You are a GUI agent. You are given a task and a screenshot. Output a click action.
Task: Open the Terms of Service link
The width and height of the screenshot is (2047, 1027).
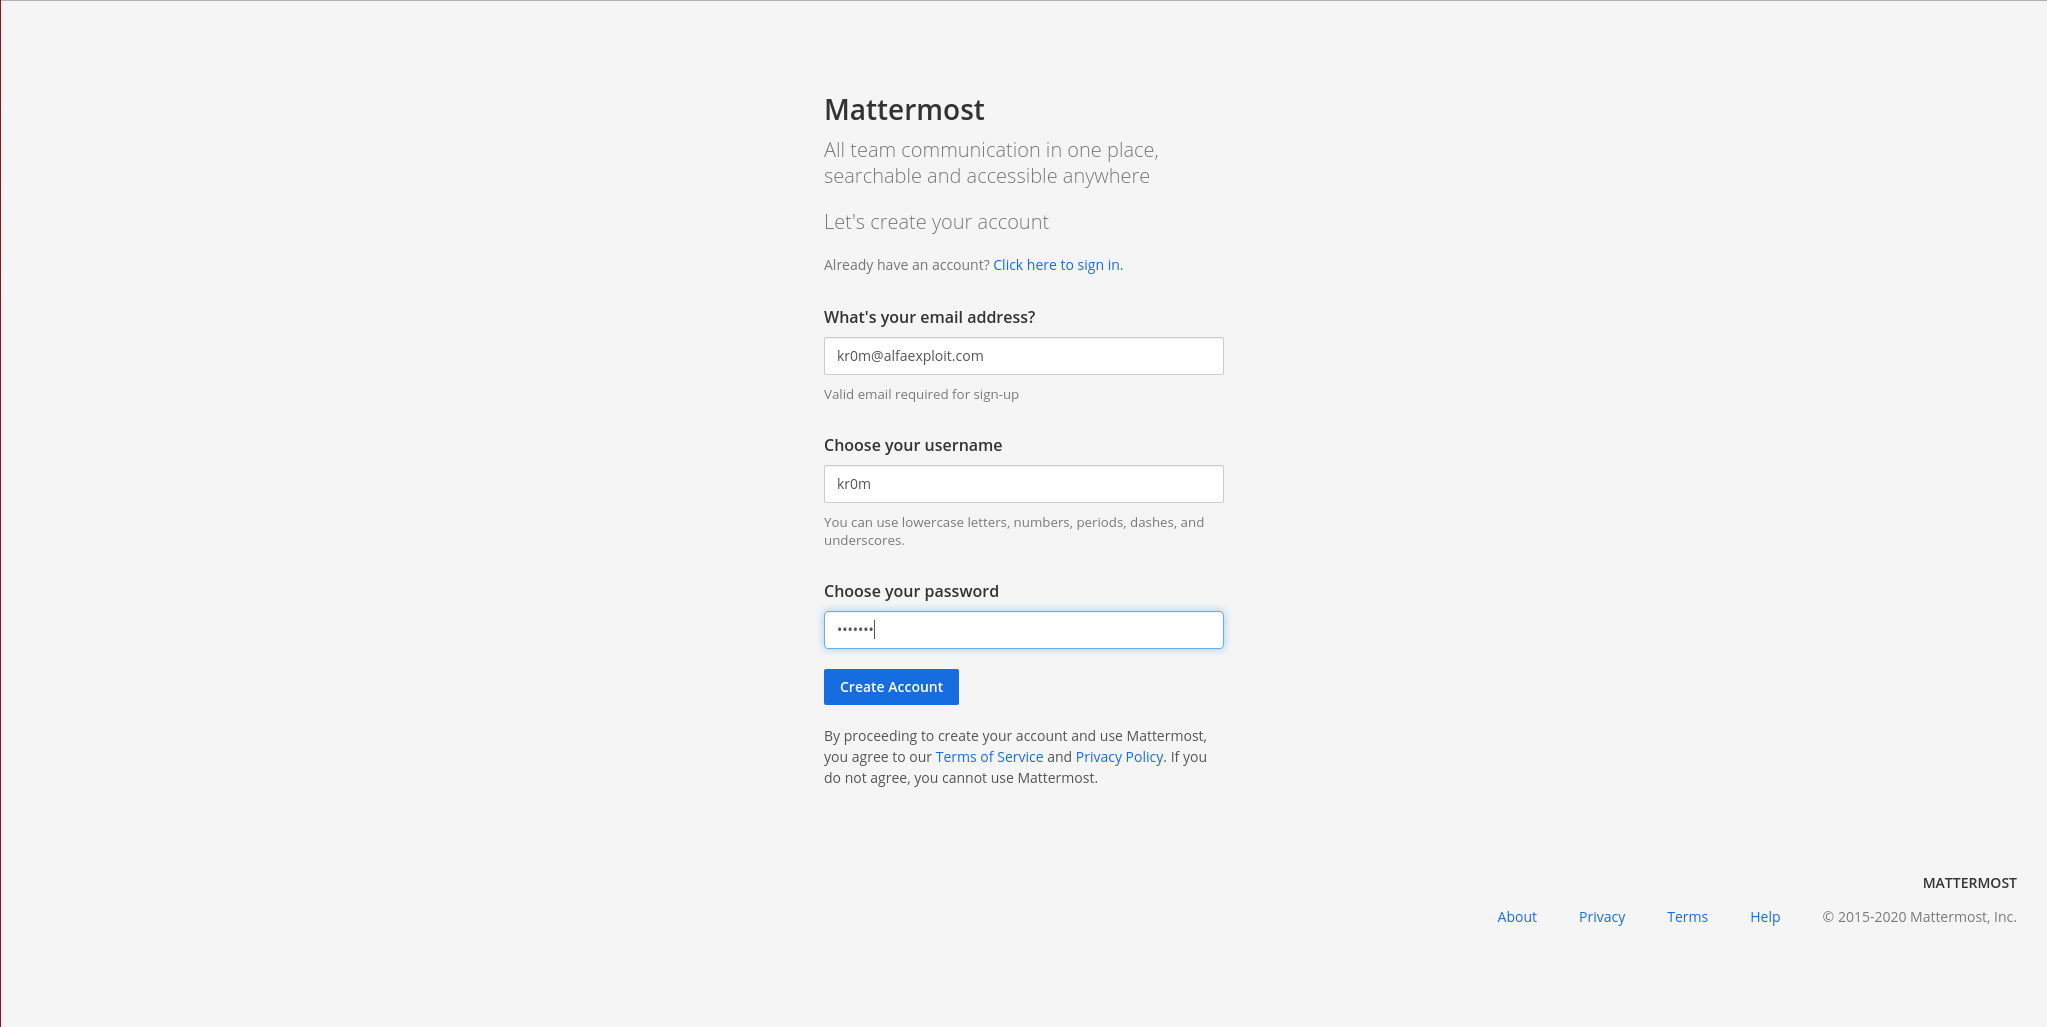click(x=989, y=757)
